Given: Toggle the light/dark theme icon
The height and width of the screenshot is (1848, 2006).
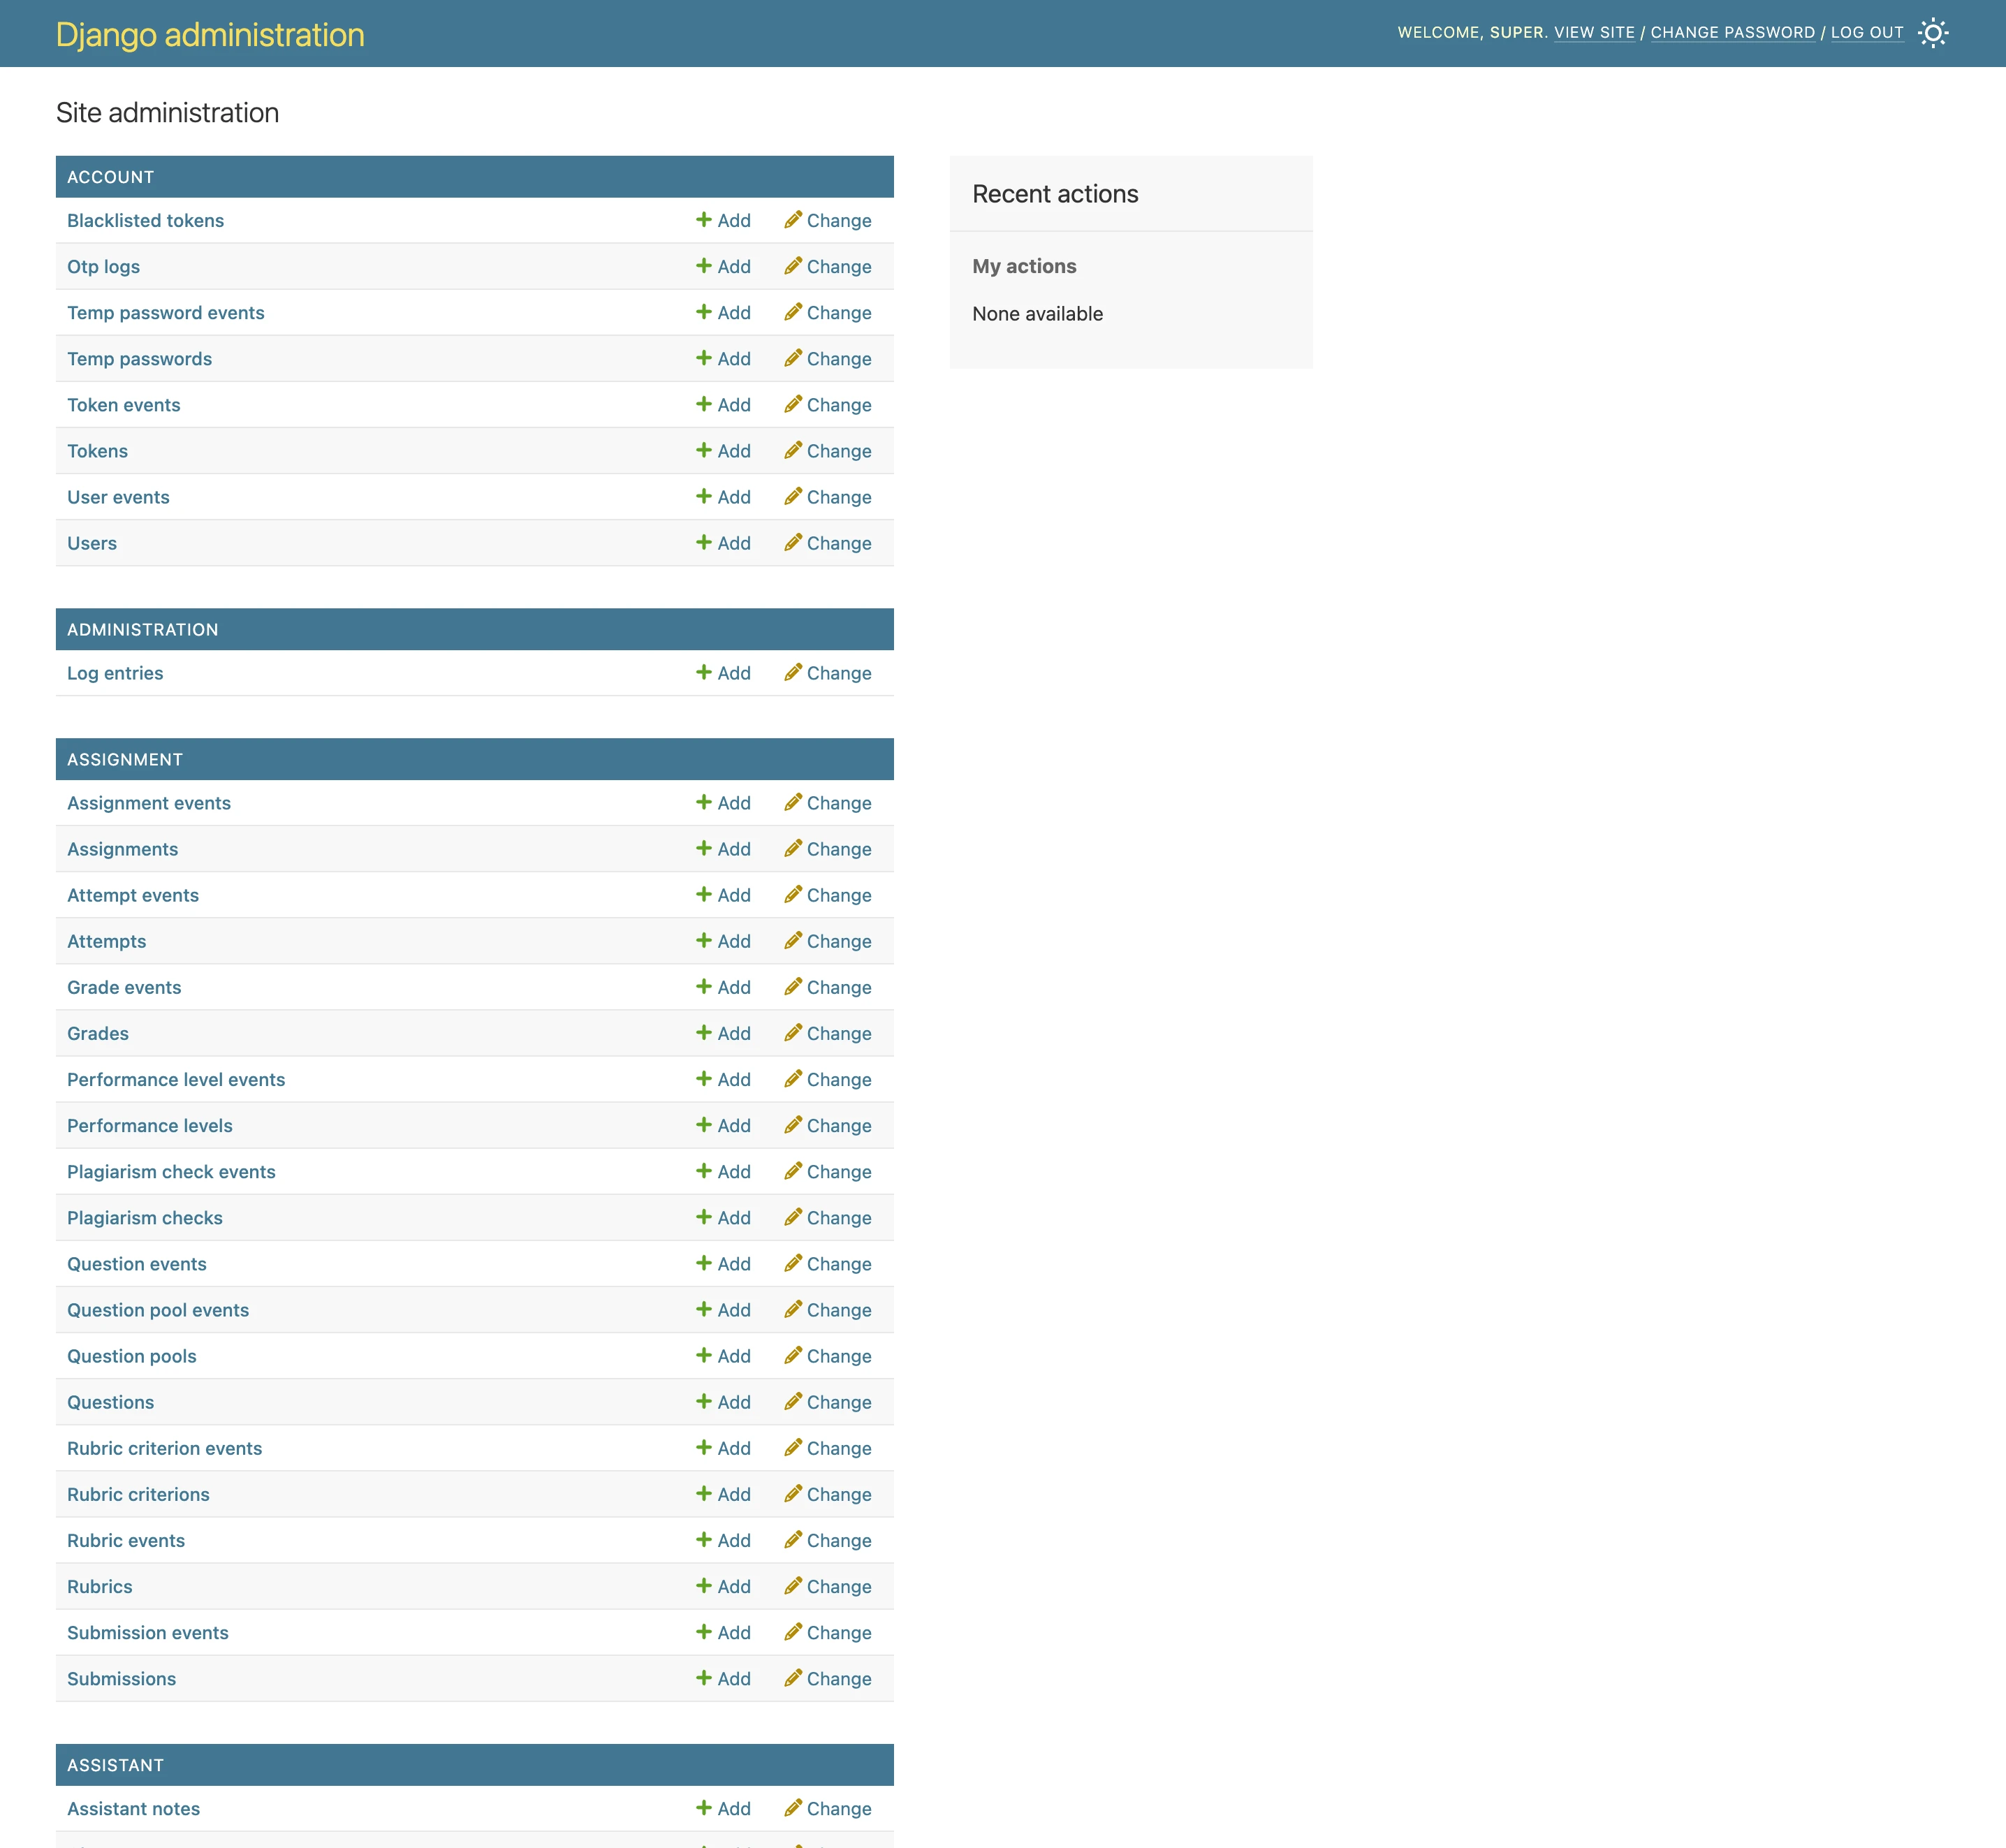Looking at the screenshot, I should coord(1933,33).
